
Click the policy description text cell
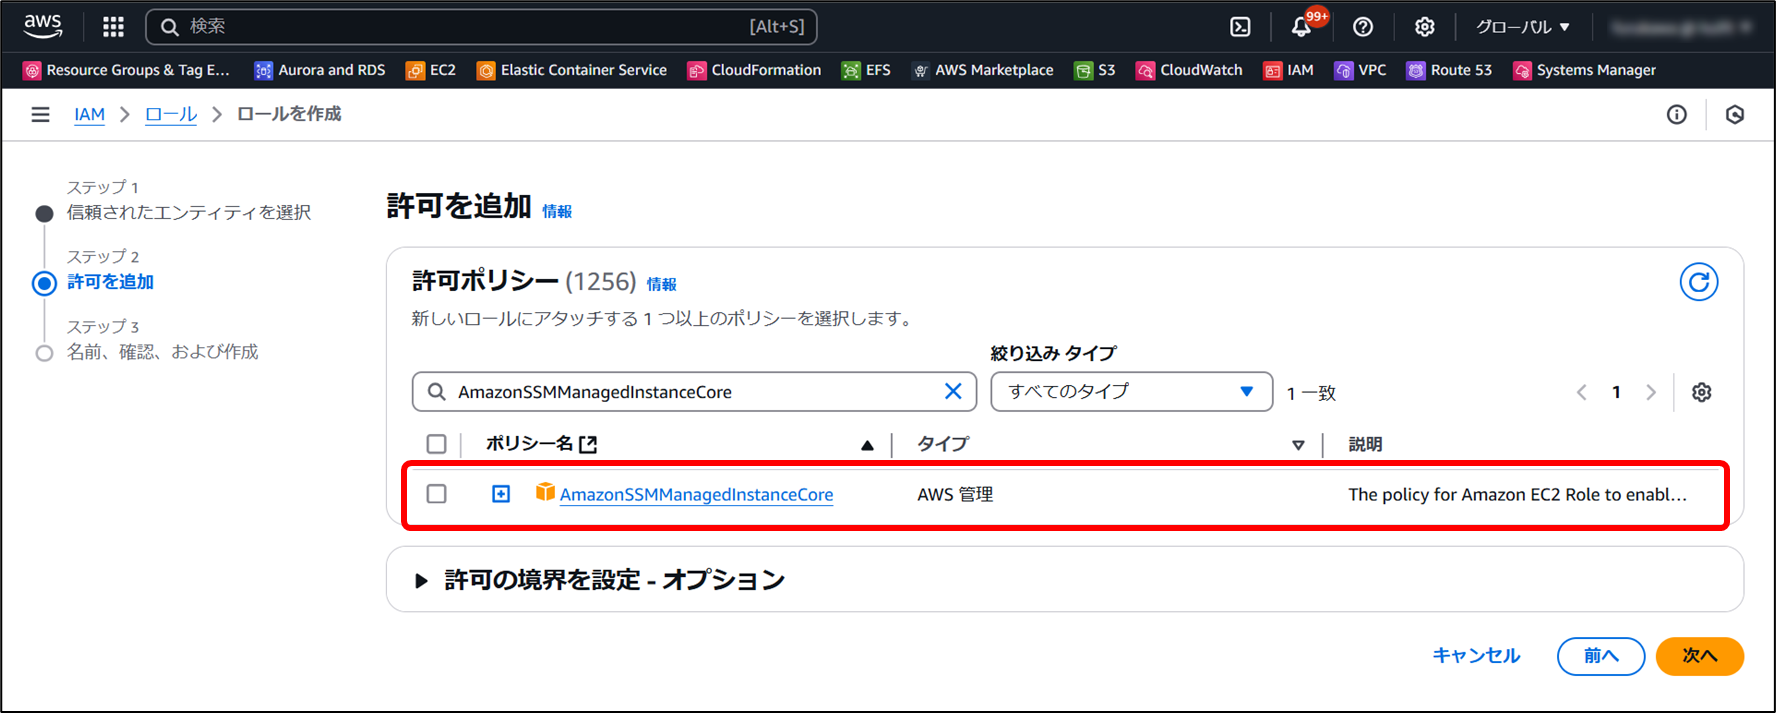point(1517,494)
